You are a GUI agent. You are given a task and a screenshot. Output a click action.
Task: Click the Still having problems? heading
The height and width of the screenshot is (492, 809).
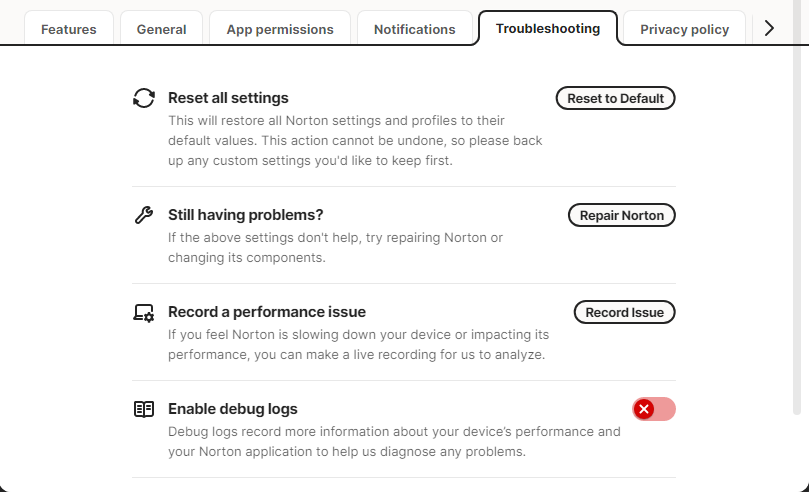pyautogui.click(x=246, y=215)
